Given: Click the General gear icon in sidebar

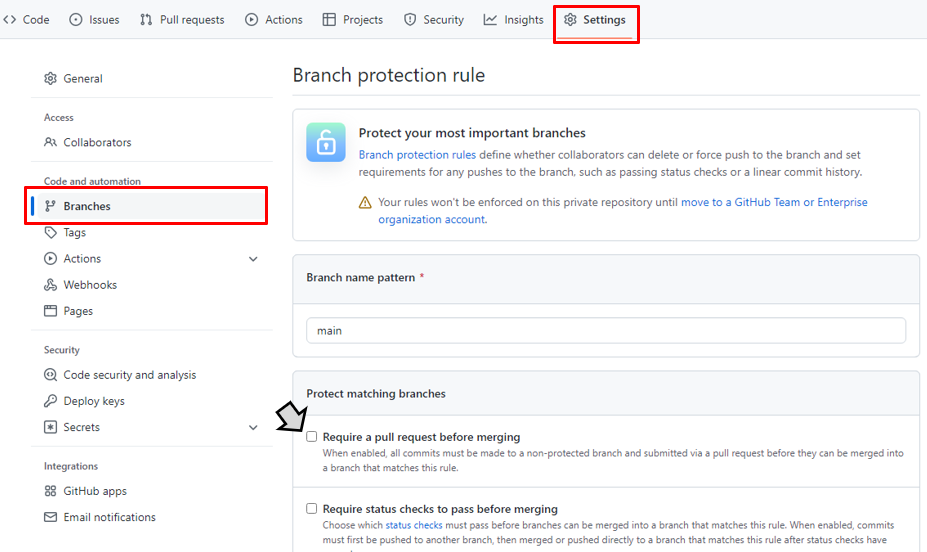Looking at the screenshot, I should [50, 78].
